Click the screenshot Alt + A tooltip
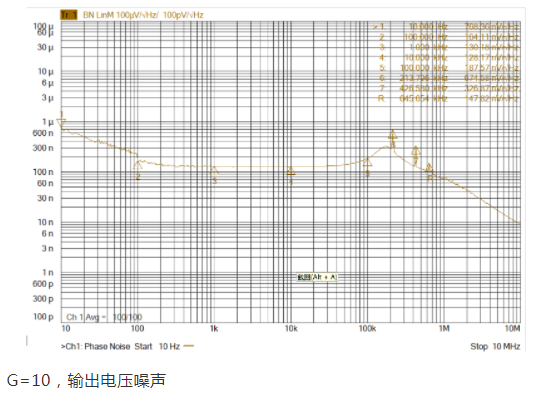The height and width of the screenshot is (397, 533). [x=317, y=277]
